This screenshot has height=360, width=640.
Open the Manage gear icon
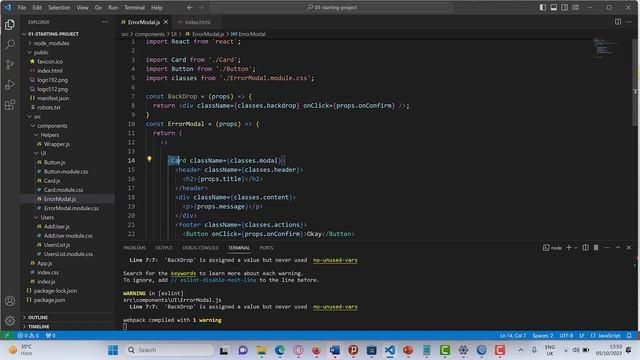[x=10, y=321]
